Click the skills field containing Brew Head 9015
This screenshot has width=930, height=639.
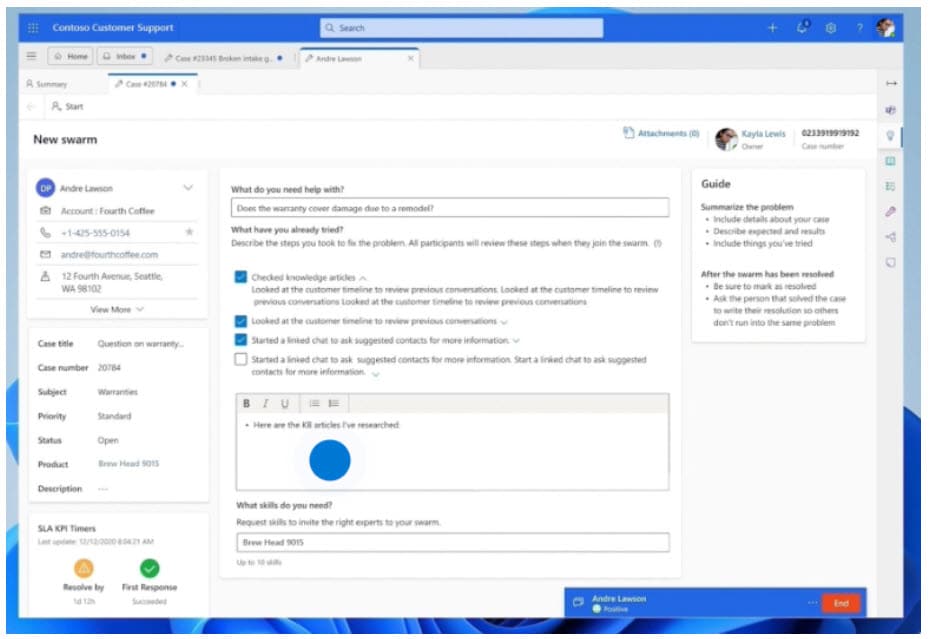coord(453,542)
